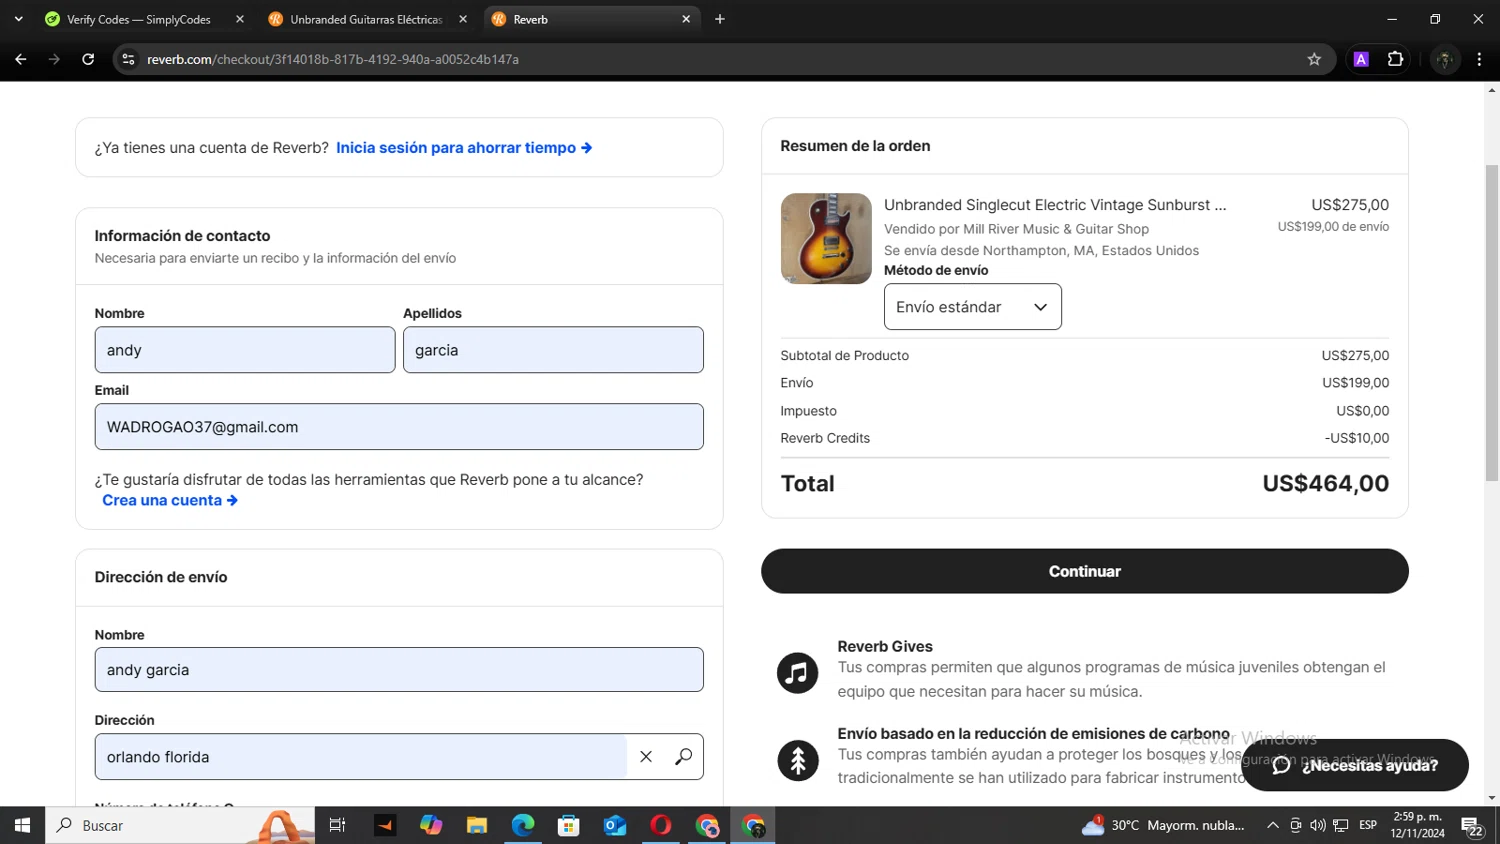Click the address search magnifier icon

(684, 757)
